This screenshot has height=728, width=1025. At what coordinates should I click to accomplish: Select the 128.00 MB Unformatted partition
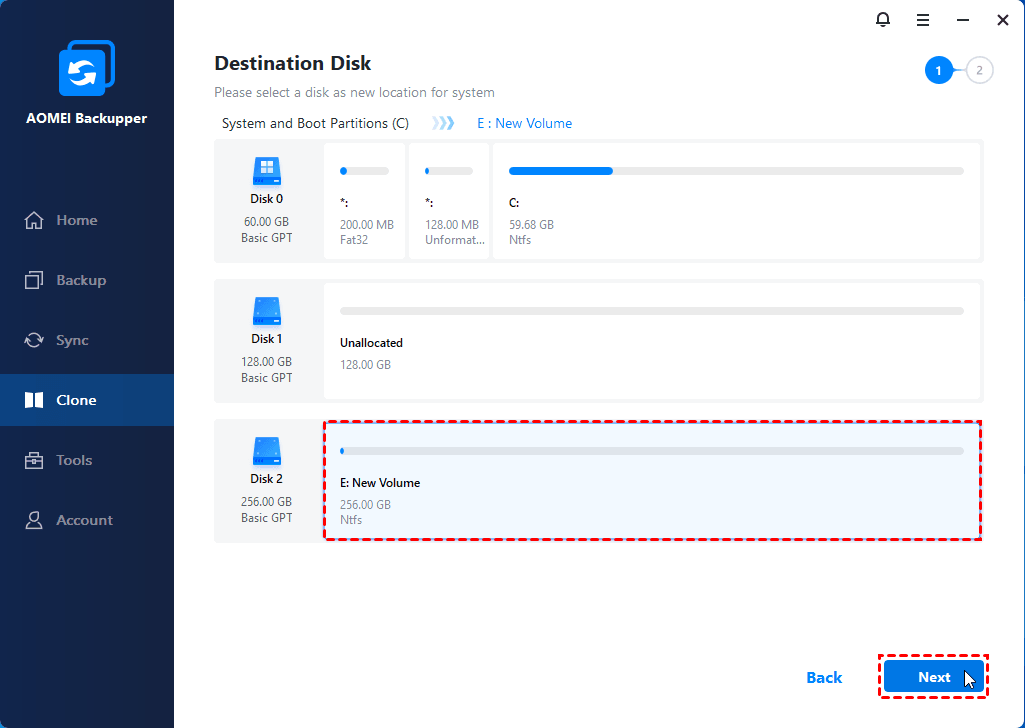click(449, 201)
